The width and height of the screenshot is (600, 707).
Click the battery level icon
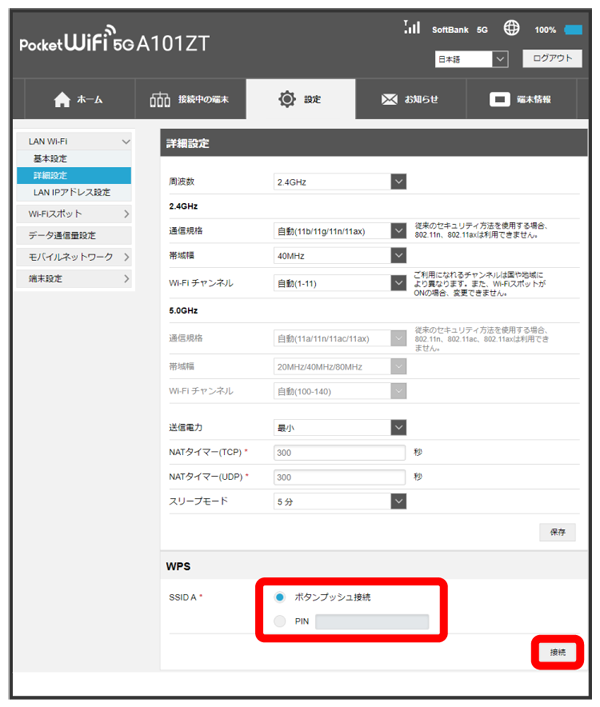[x=573, y=30]
